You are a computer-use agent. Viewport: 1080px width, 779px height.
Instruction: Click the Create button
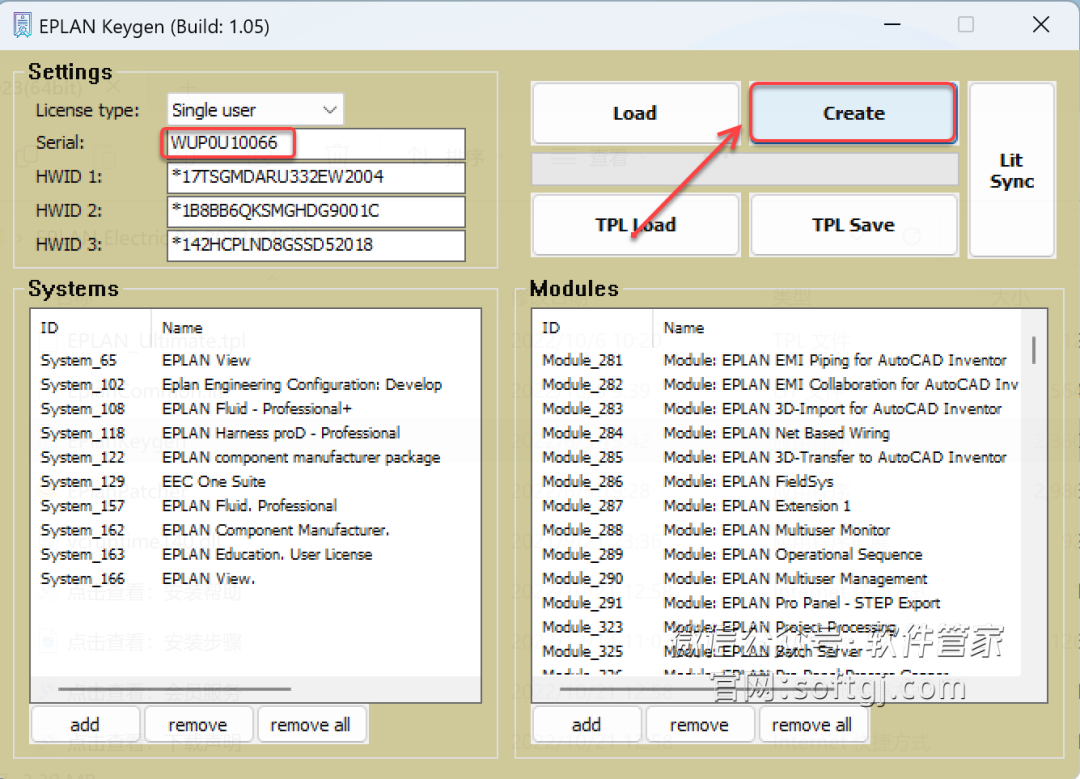(853, 113)
